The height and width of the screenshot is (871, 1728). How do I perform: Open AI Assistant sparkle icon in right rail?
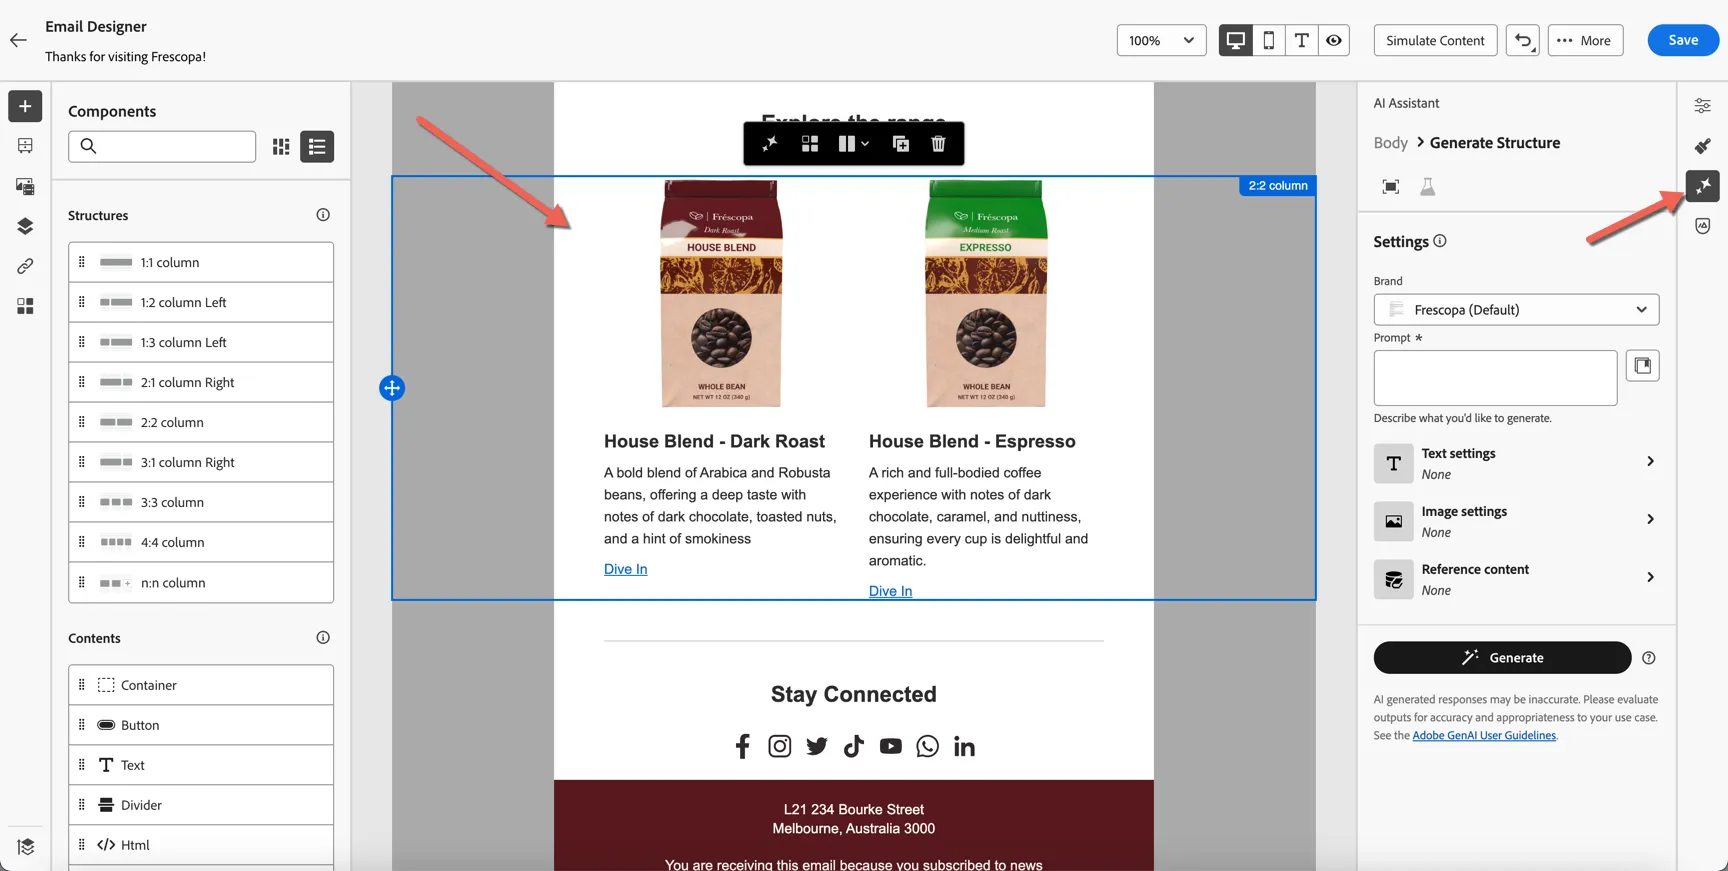(x=1702, y=186)
